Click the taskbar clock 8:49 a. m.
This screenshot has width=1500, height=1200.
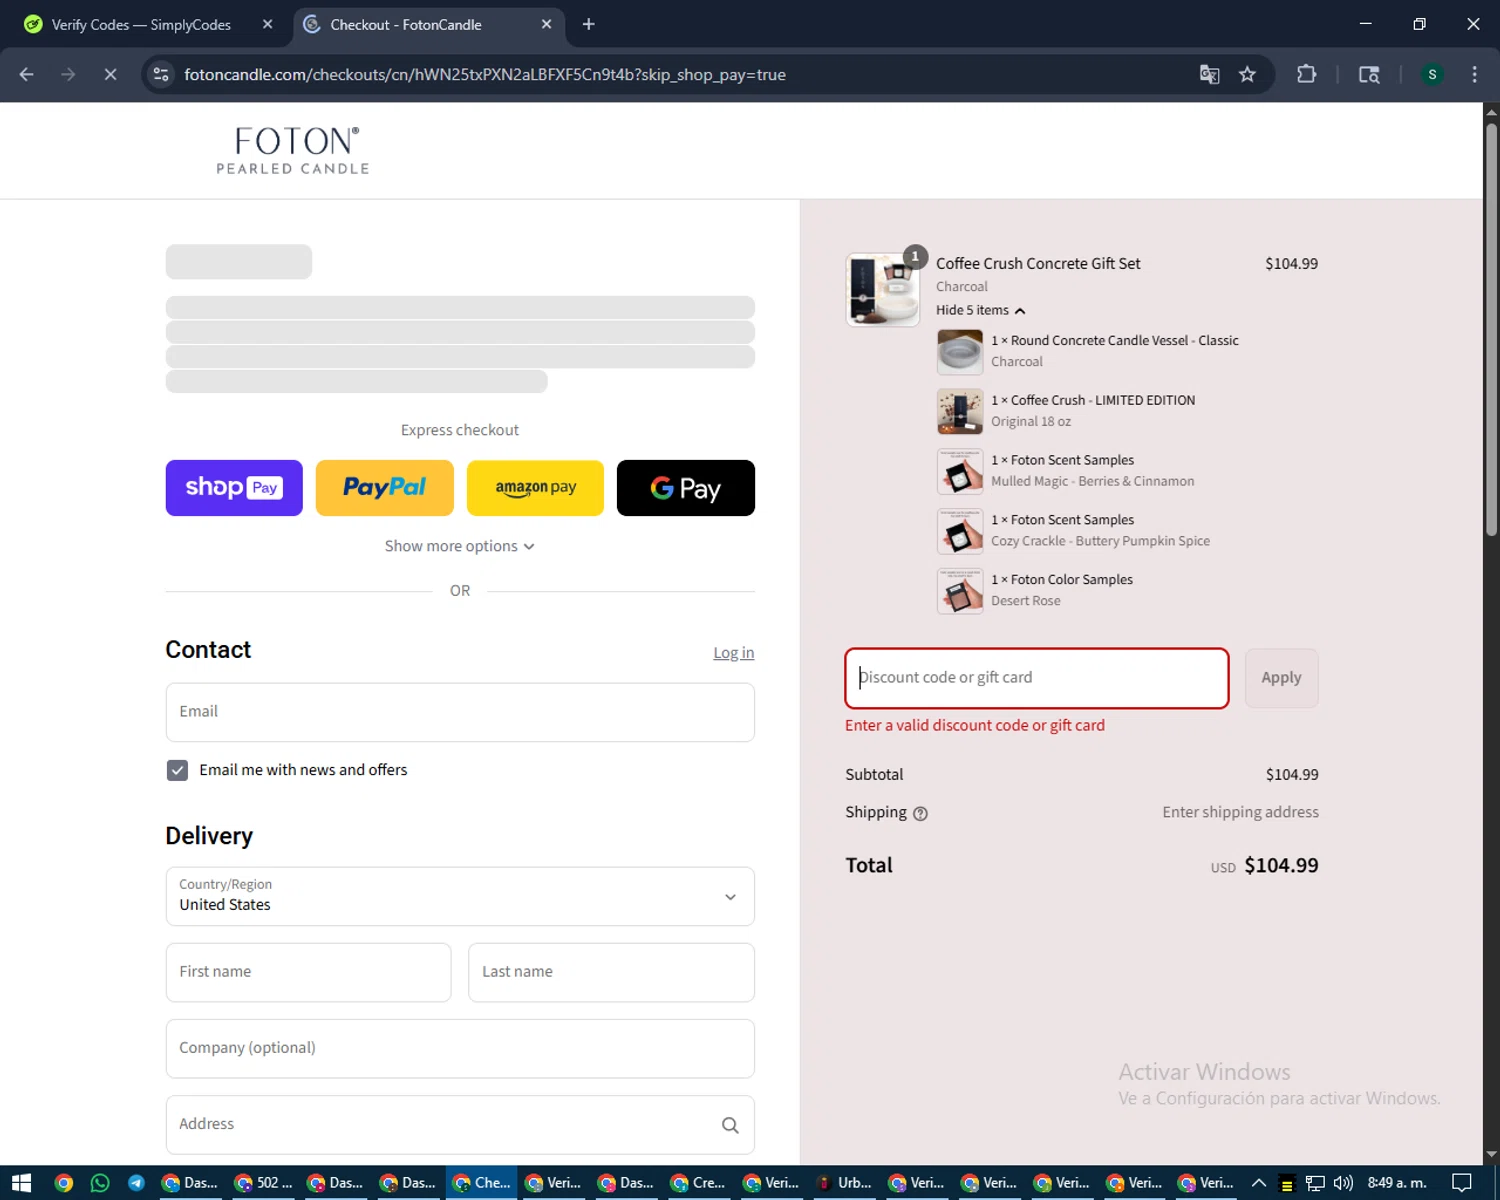pos(1397,1183)
